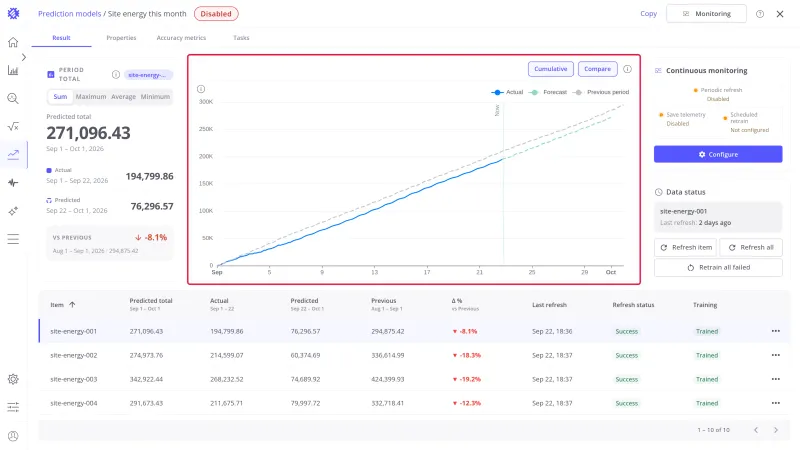
Task: Toggle Forecast series in legend
Action: coord(548,92)
